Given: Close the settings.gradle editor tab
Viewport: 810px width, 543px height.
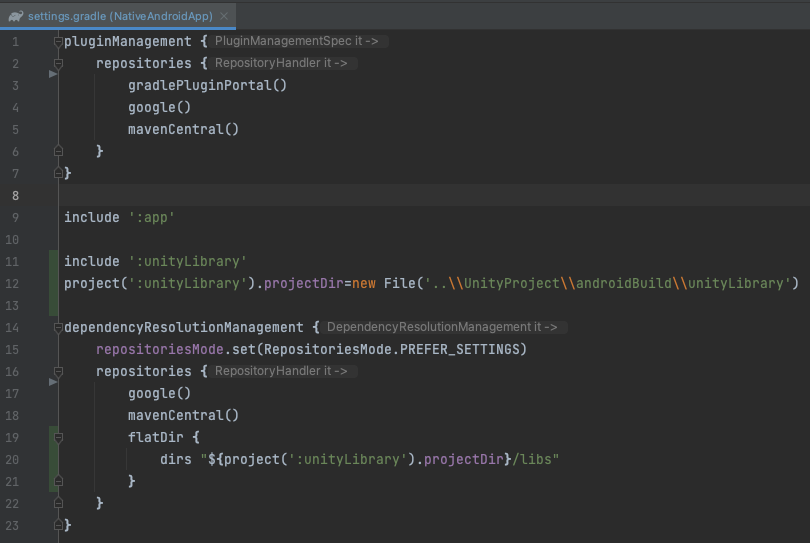Looking at the screenshot, I should (224, 16).
